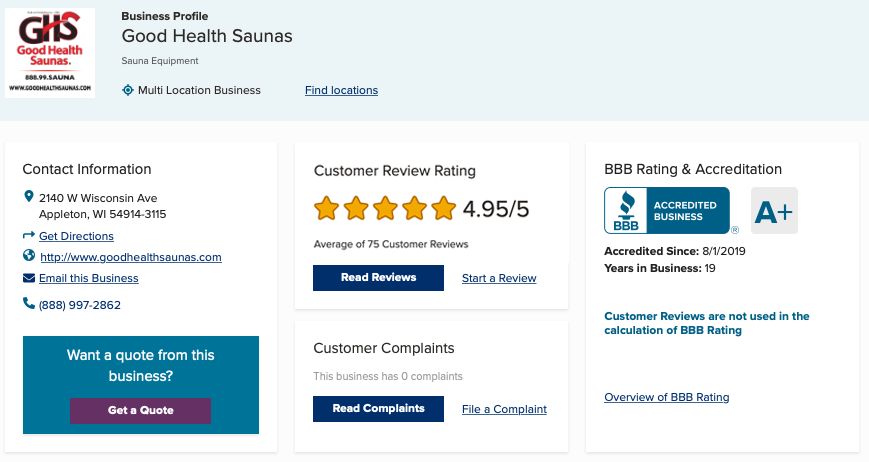Click the '2140 W Wisconsin Ave' address text

pyautogui.click(x=98, y=198)
